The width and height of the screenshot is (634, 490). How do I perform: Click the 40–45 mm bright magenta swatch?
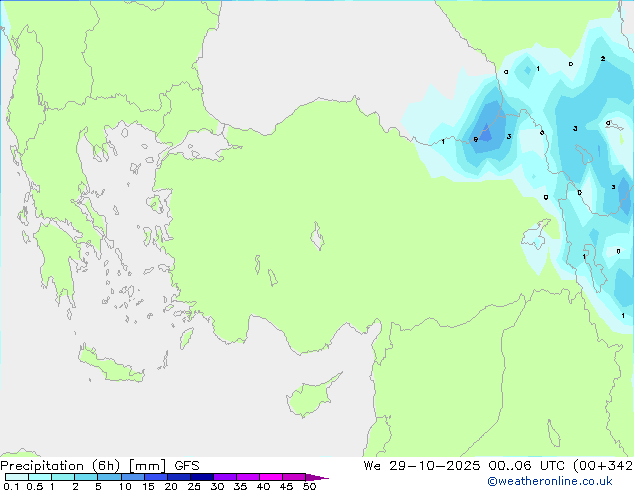(271, 477)
